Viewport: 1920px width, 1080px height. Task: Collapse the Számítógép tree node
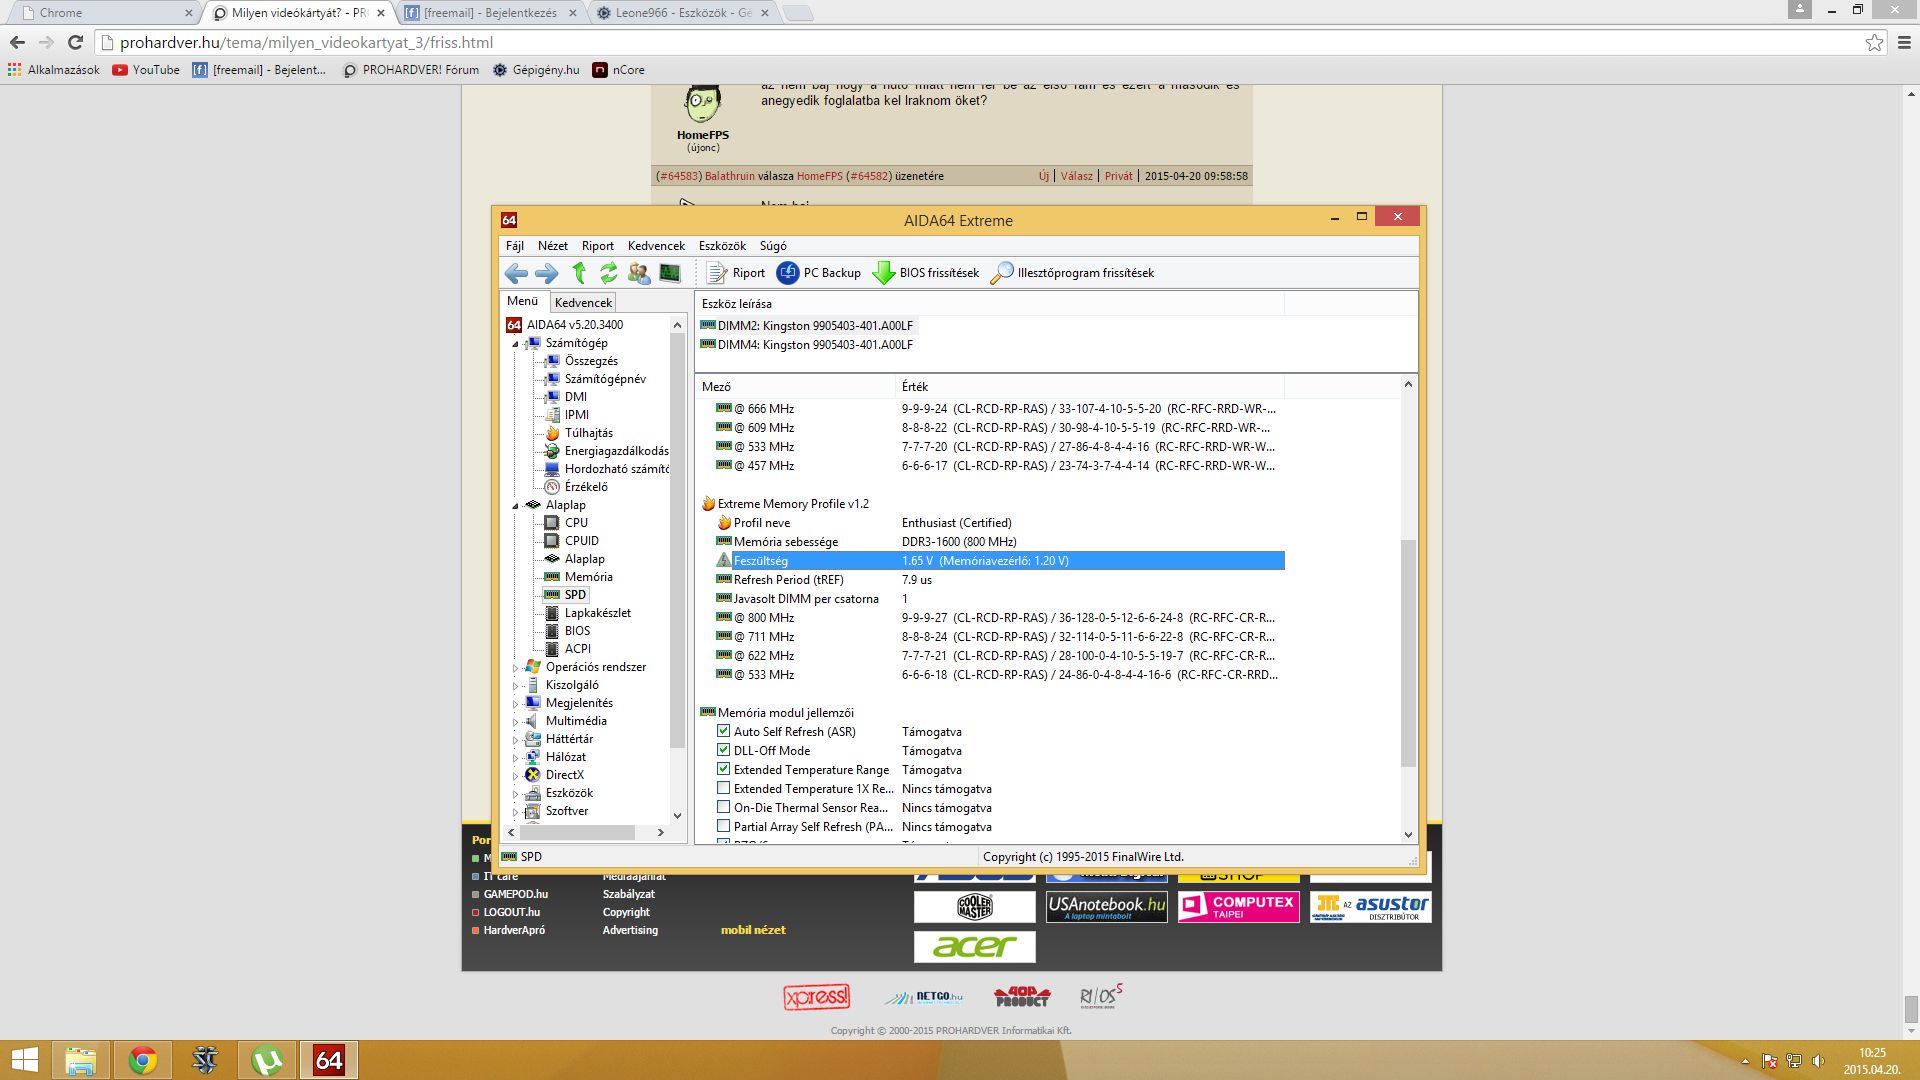(x=516, y=344)
